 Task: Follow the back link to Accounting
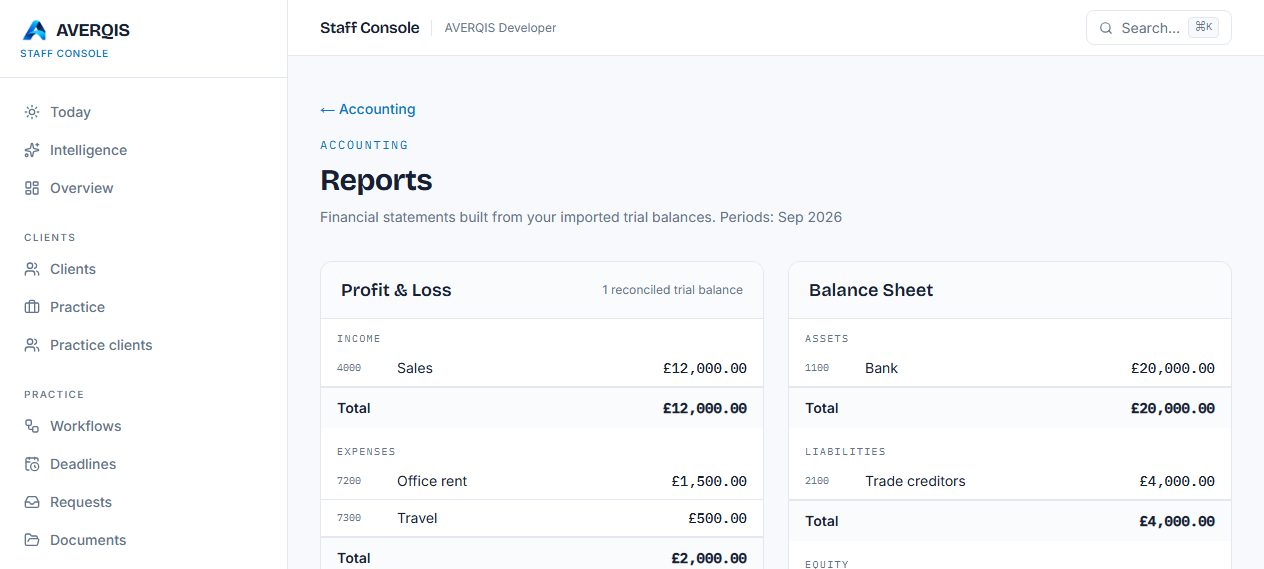[x=368, y=109]
